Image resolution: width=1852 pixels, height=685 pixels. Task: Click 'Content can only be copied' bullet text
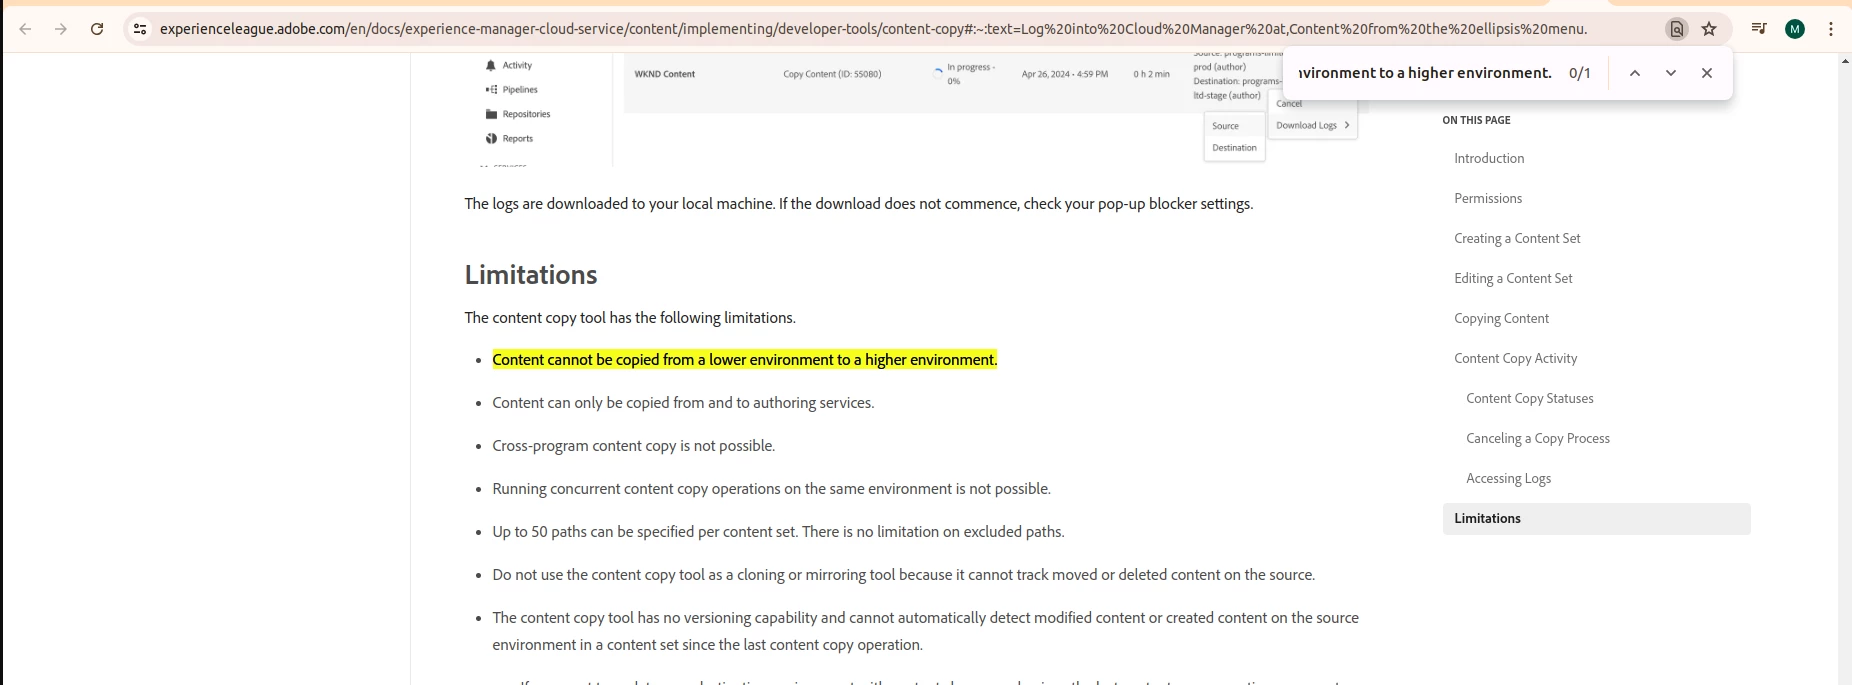[x=683, y=403]
